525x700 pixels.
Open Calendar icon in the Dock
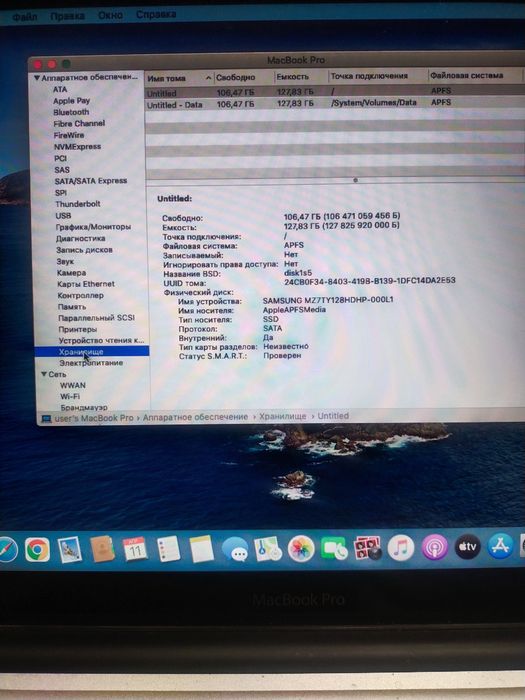click(x=135, y=549)
